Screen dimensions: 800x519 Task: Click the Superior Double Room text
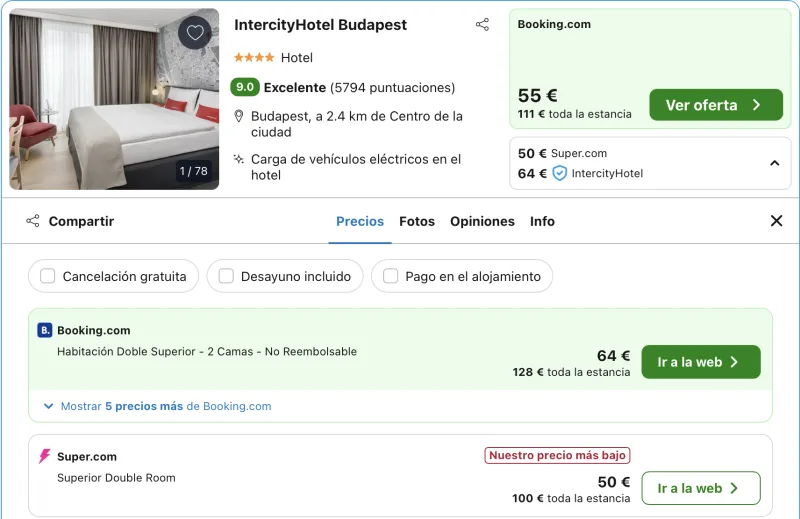116,478
